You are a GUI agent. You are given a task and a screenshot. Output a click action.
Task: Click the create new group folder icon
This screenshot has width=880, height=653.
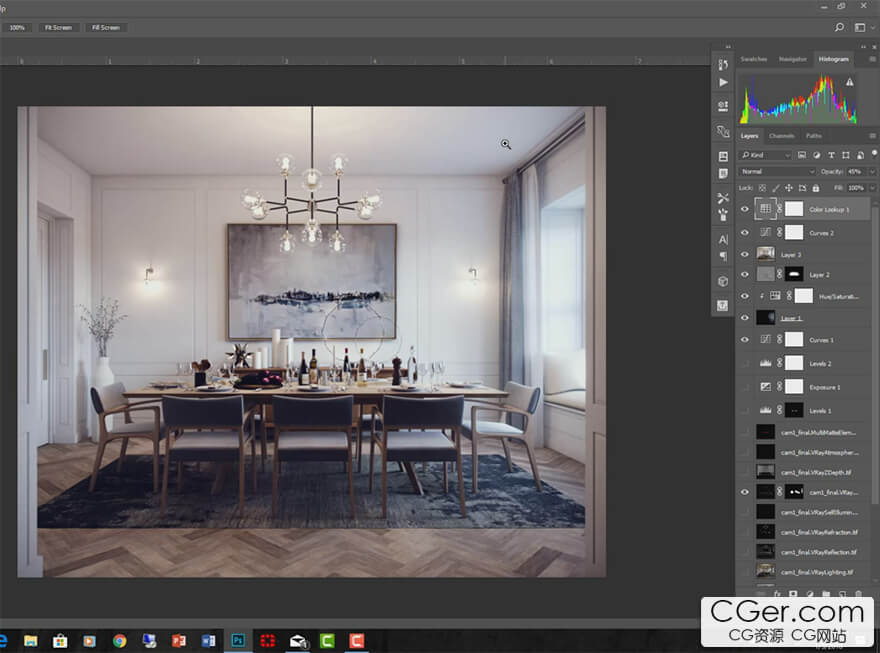826,593
